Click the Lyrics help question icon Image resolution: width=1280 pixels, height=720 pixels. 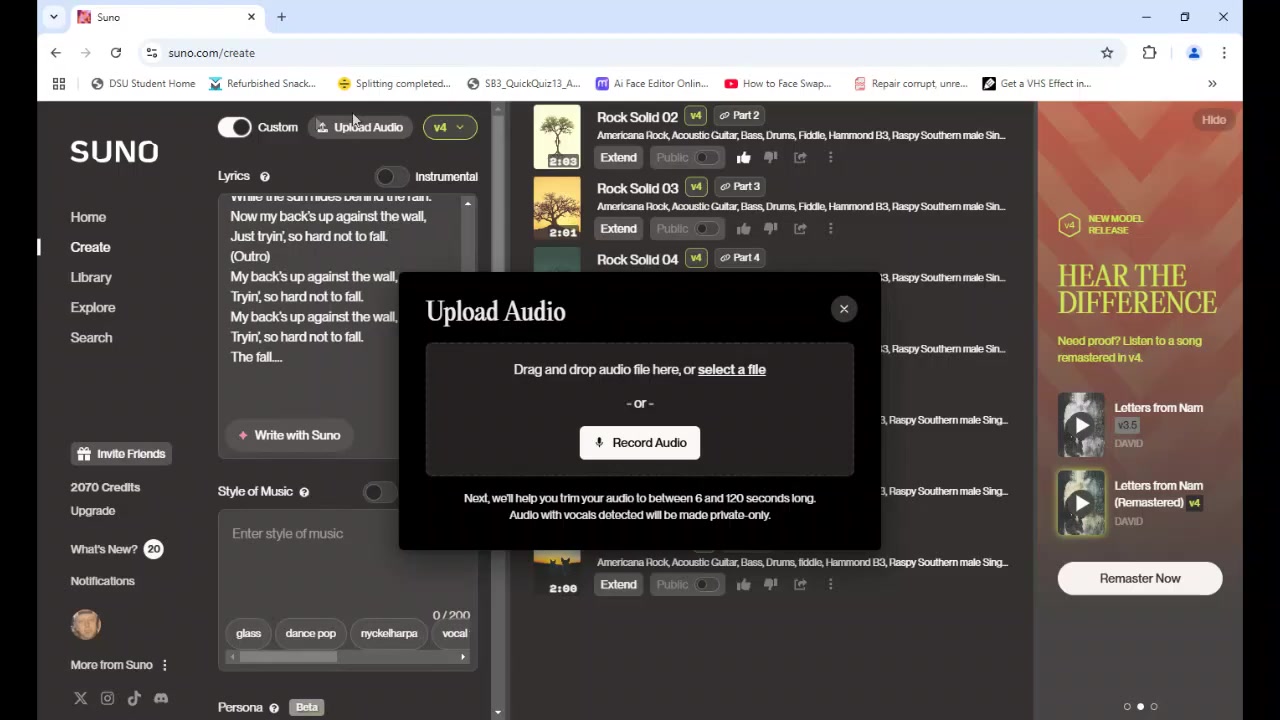(x=265, y=177)
